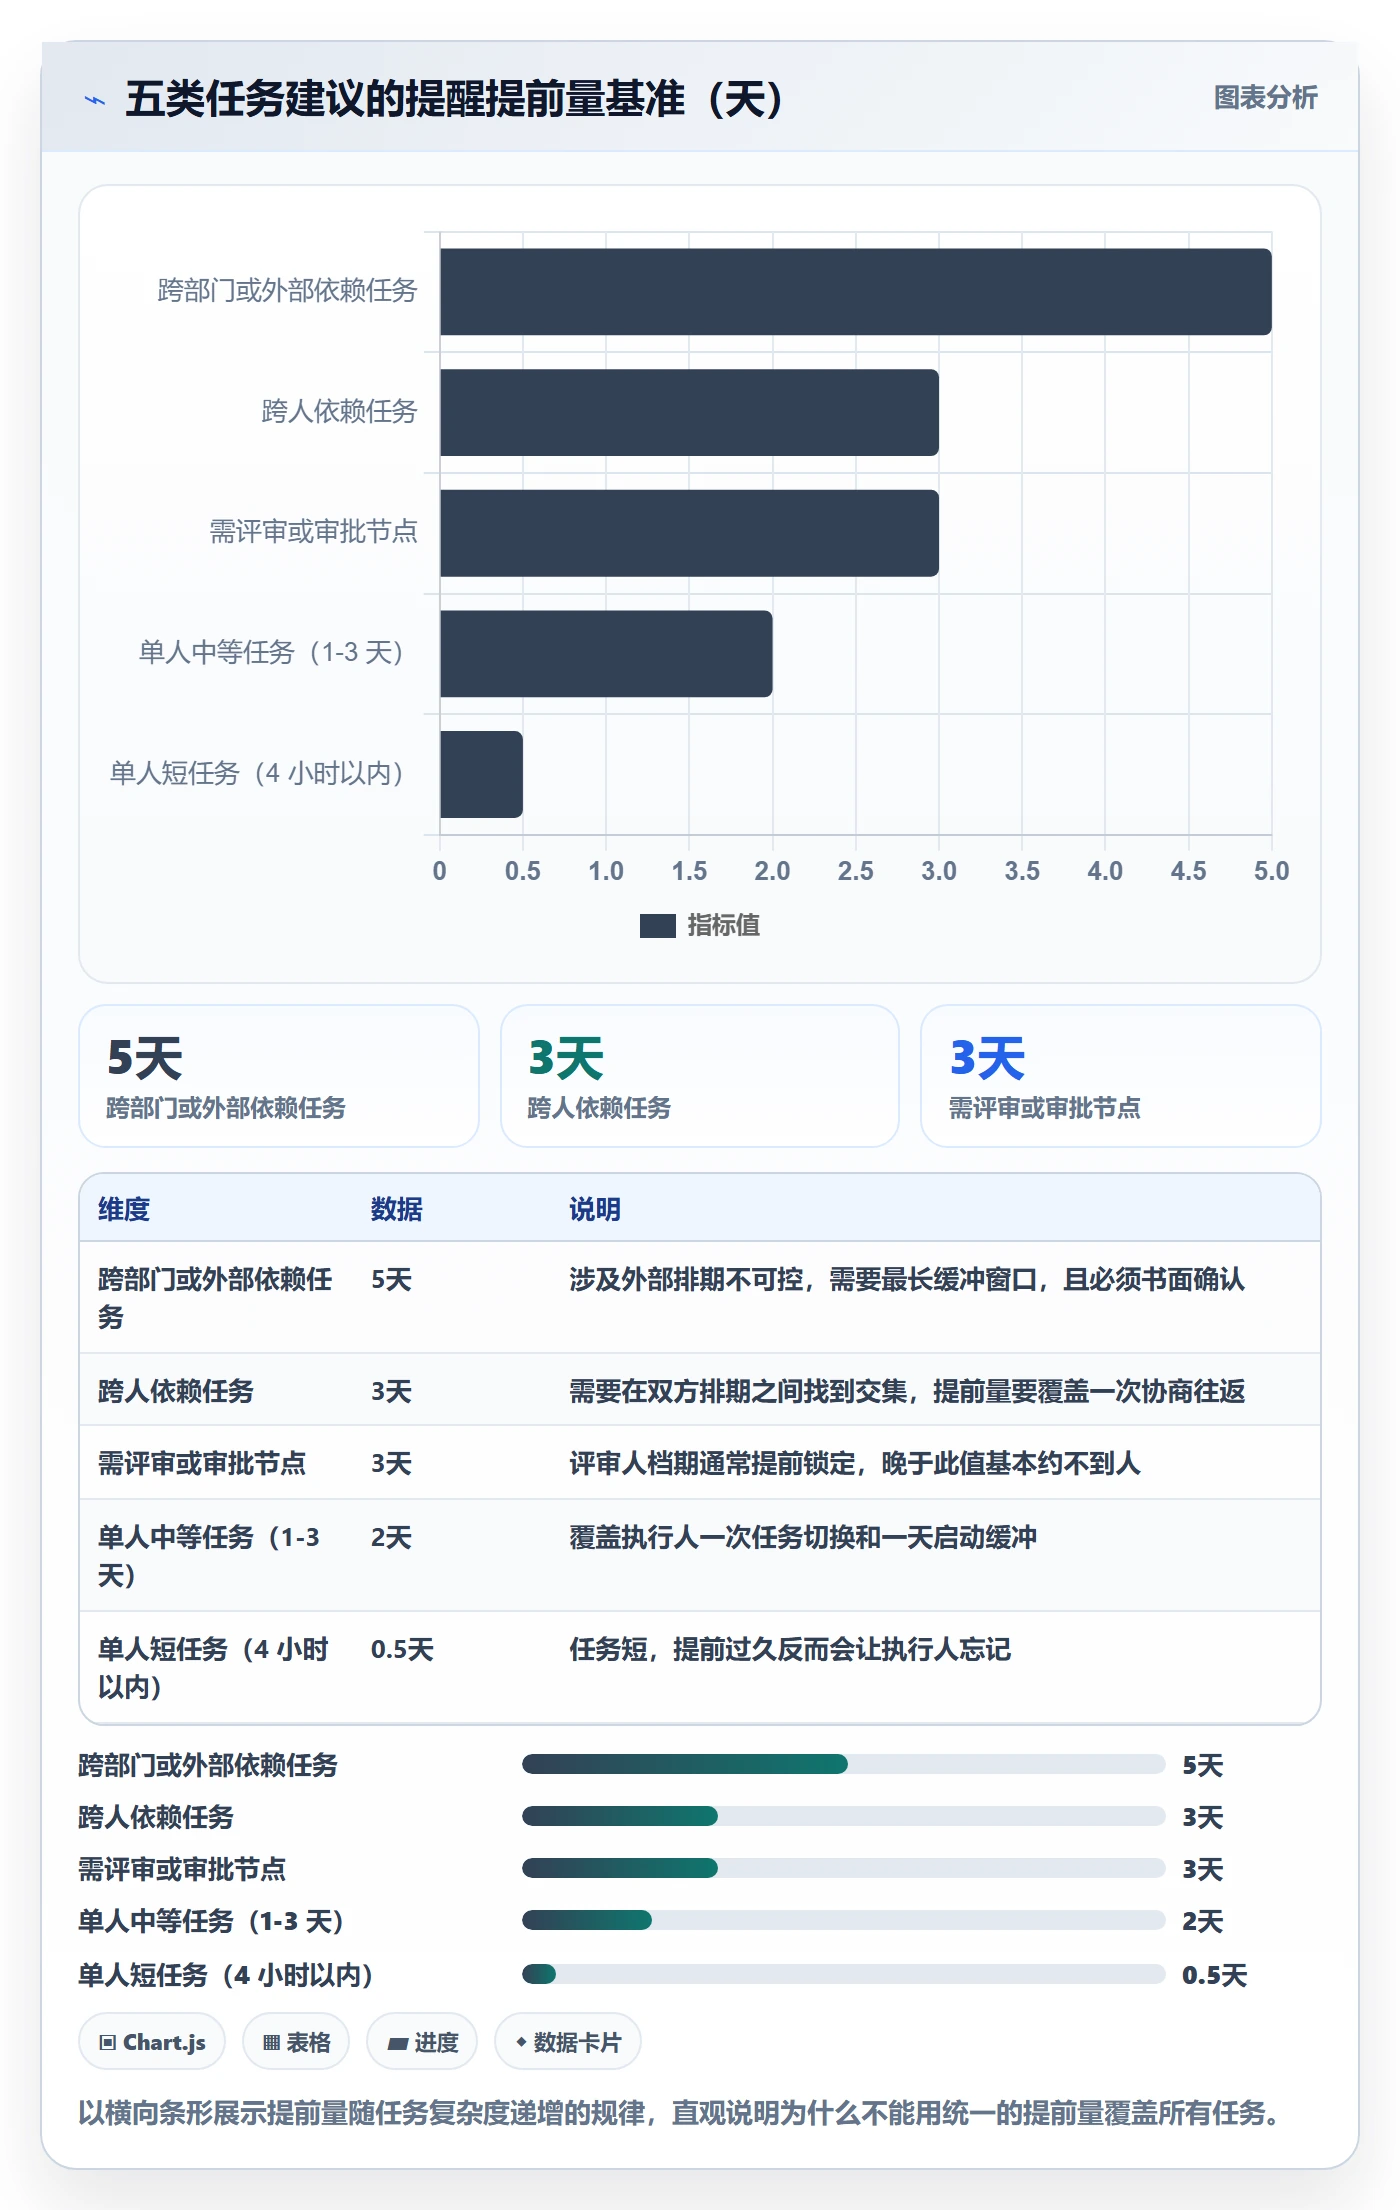The width and height of the screenshot is (1400, 2210).
Task: Click the 3天 progress bar for 跨人依赖任务
Action: pos(843,1816)
